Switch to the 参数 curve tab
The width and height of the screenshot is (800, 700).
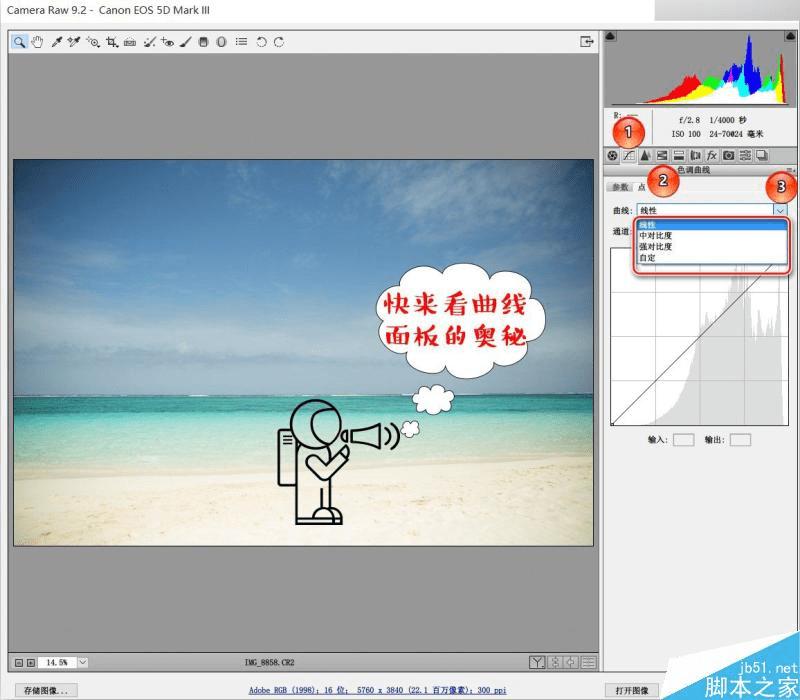pos(620,187)
